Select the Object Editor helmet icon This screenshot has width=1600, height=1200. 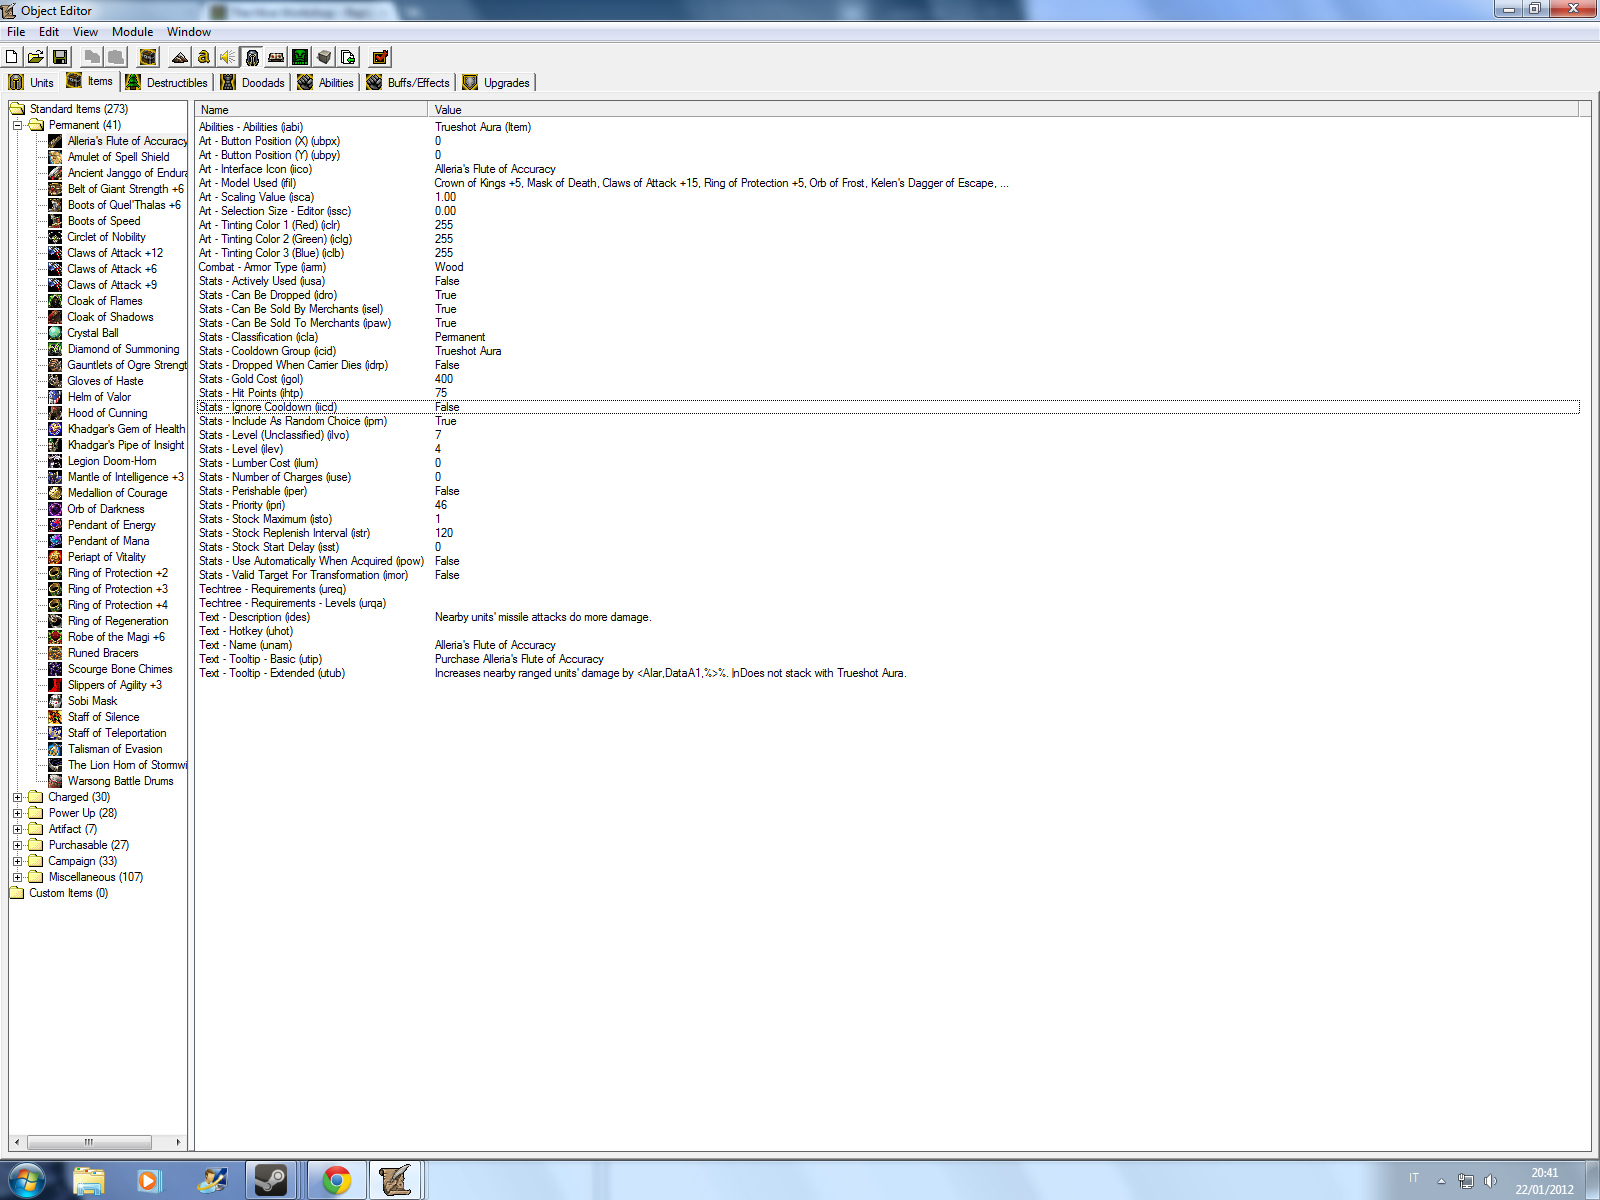(x=252, y=57)
